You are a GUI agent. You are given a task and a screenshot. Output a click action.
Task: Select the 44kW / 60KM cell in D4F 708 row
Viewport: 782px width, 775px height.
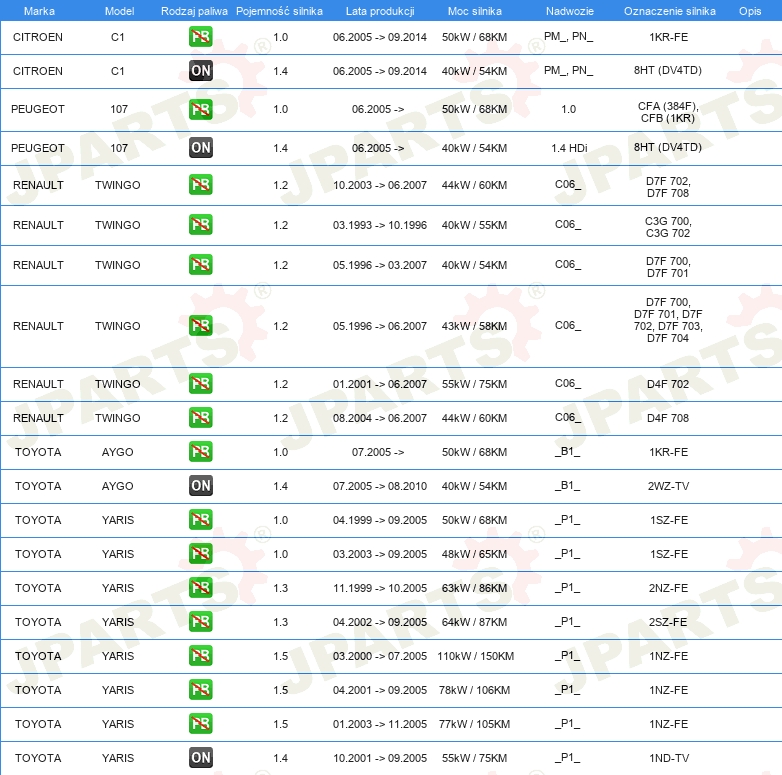click(x=474, y=418)
